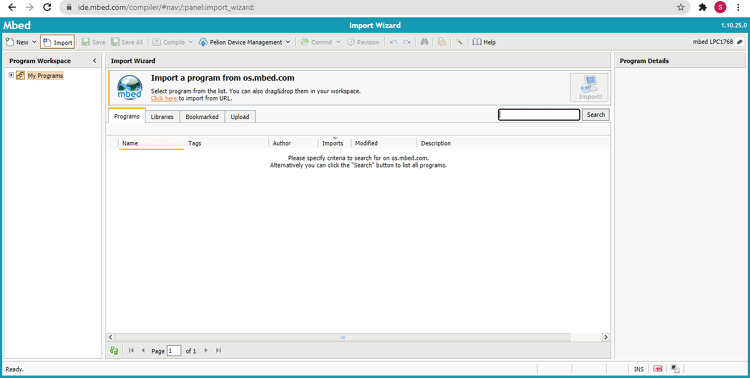Click the horizontal scrollbar thumb
750x378 pixels.
342,337
